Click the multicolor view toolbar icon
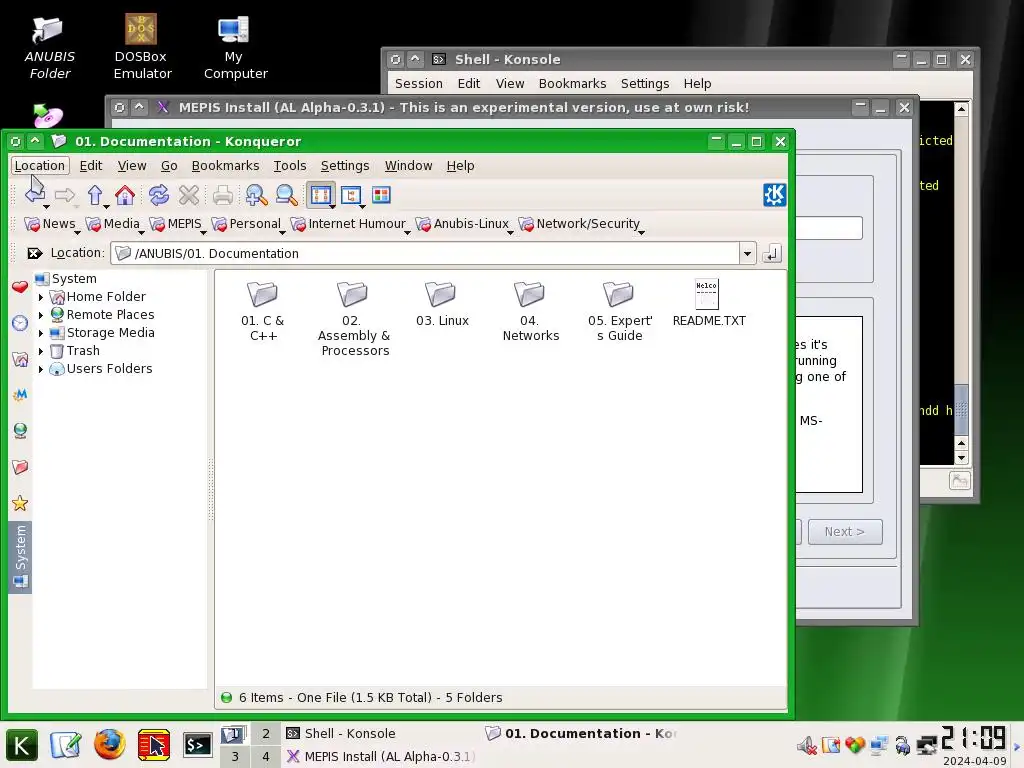 click(381, 195)
